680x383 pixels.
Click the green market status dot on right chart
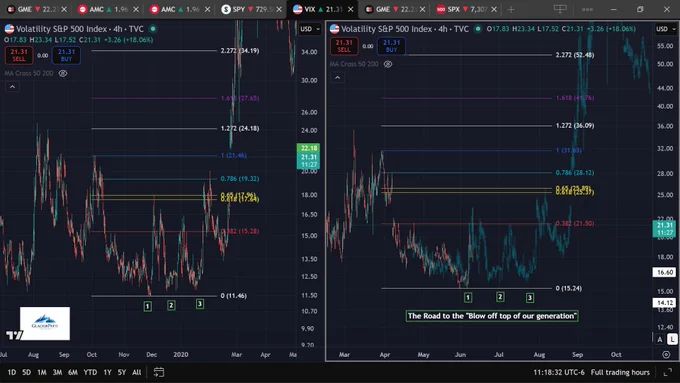pos(477,29)
